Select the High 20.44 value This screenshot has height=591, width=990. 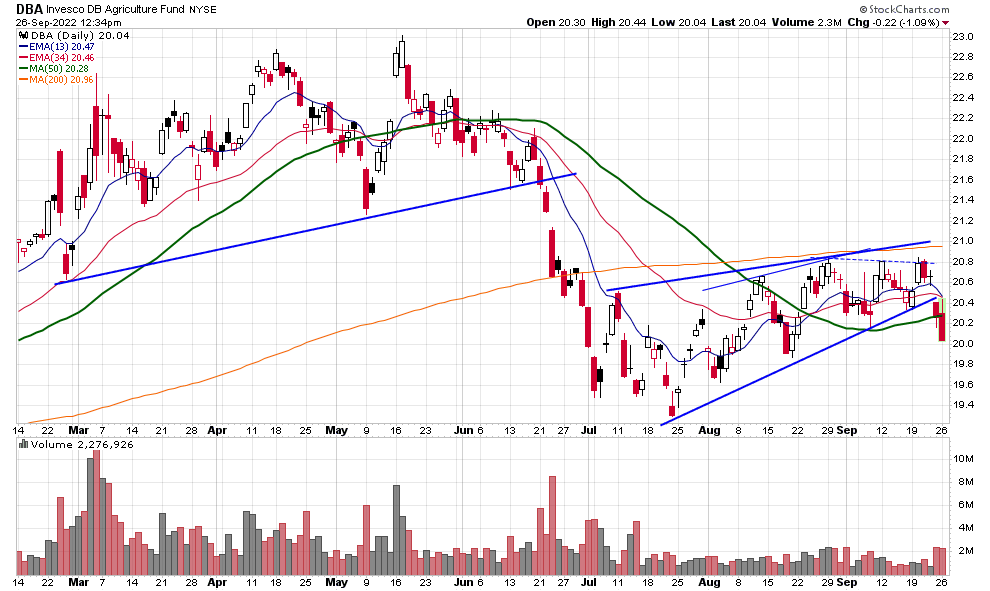(x=619, y=22)
